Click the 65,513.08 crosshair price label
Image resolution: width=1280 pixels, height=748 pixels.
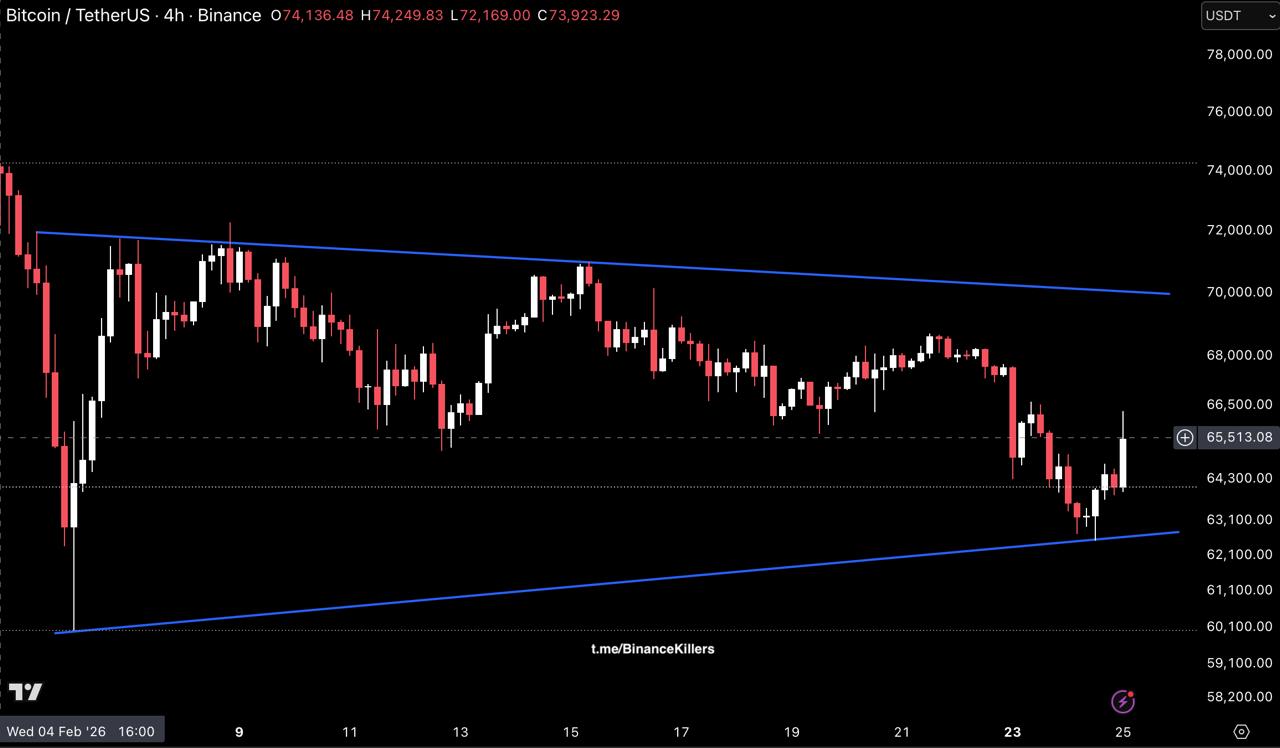pyautogui.click(x=1239, y=437)
